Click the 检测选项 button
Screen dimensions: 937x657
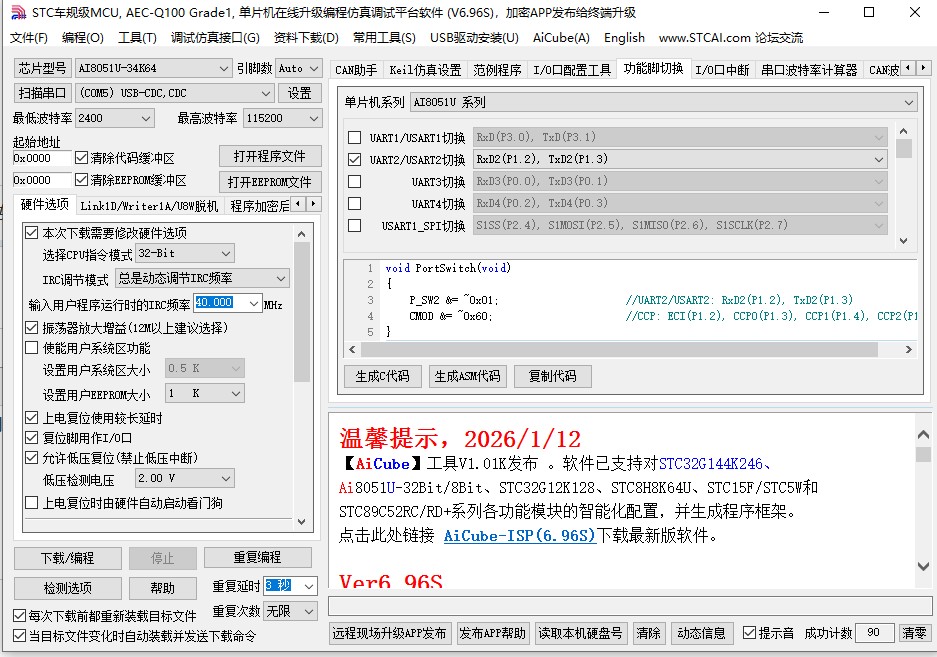coord(67,588)
